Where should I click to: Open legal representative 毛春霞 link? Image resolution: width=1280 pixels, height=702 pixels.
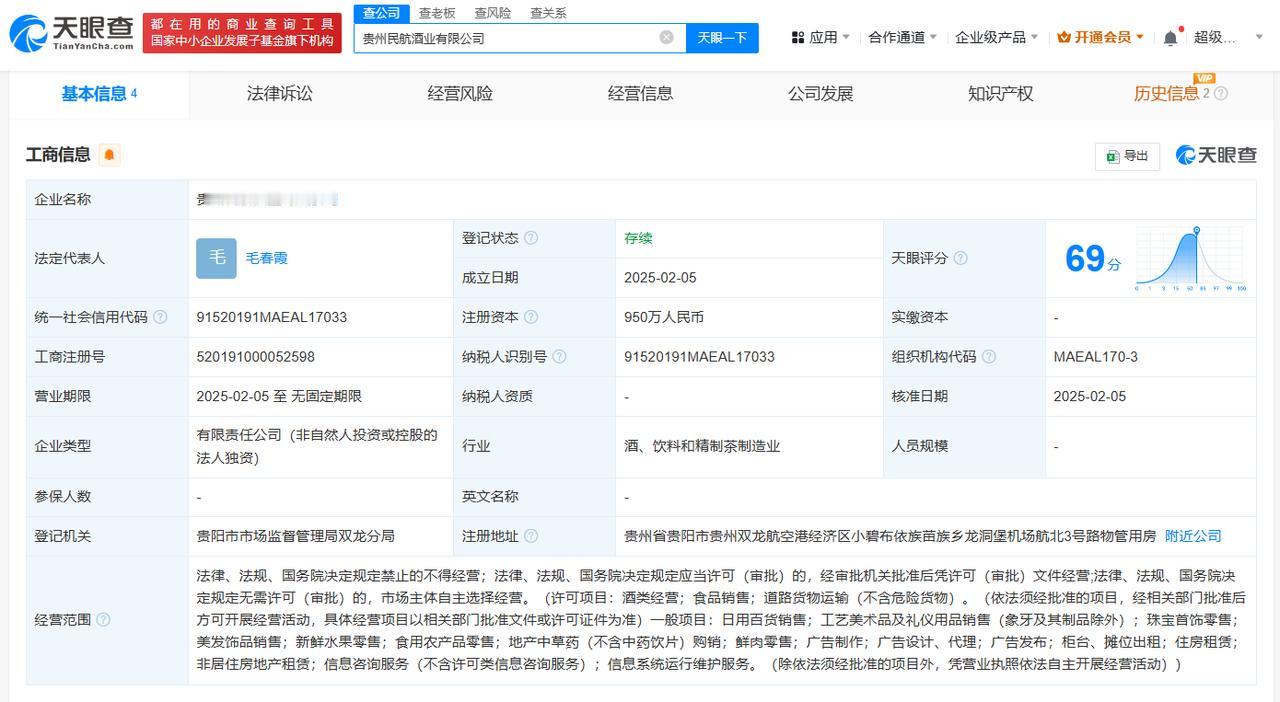[x=266, y=258]
